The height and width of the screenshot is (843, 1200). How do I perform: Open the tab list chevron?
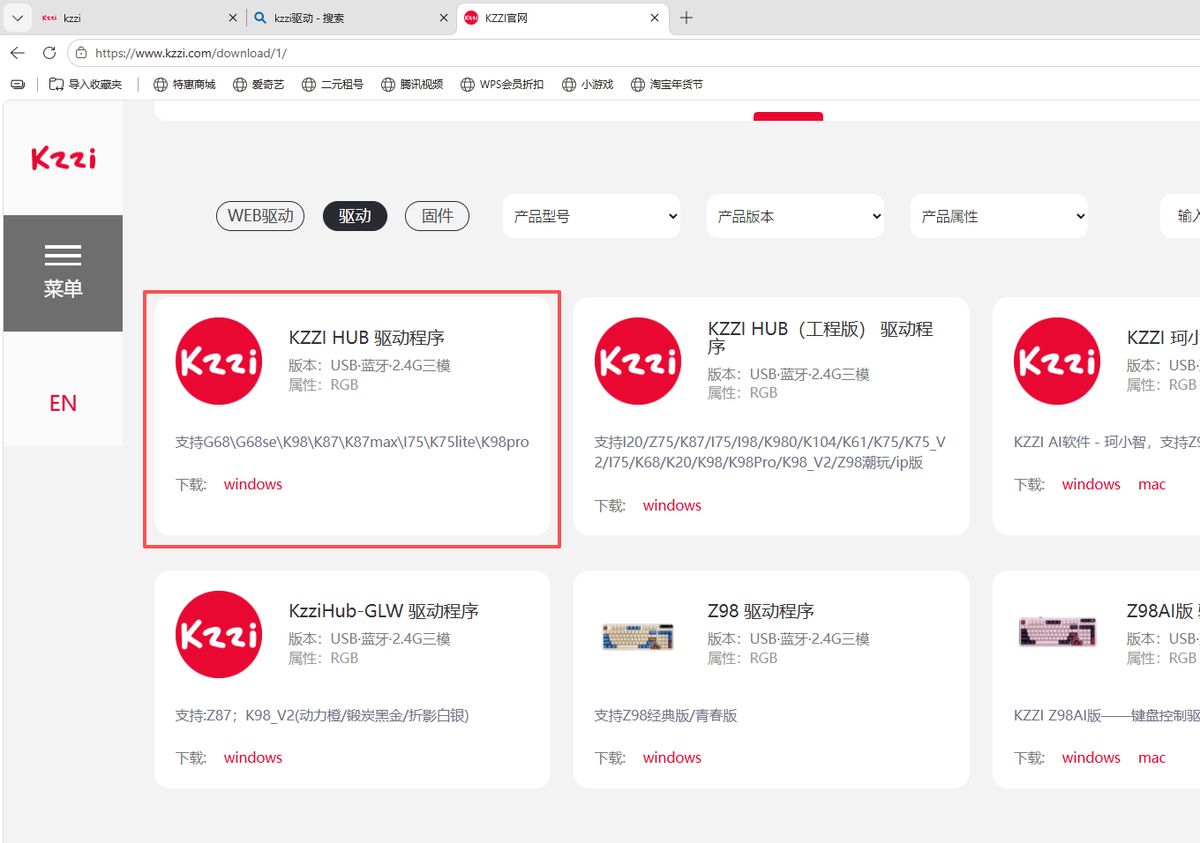click(x=17, y=18)
